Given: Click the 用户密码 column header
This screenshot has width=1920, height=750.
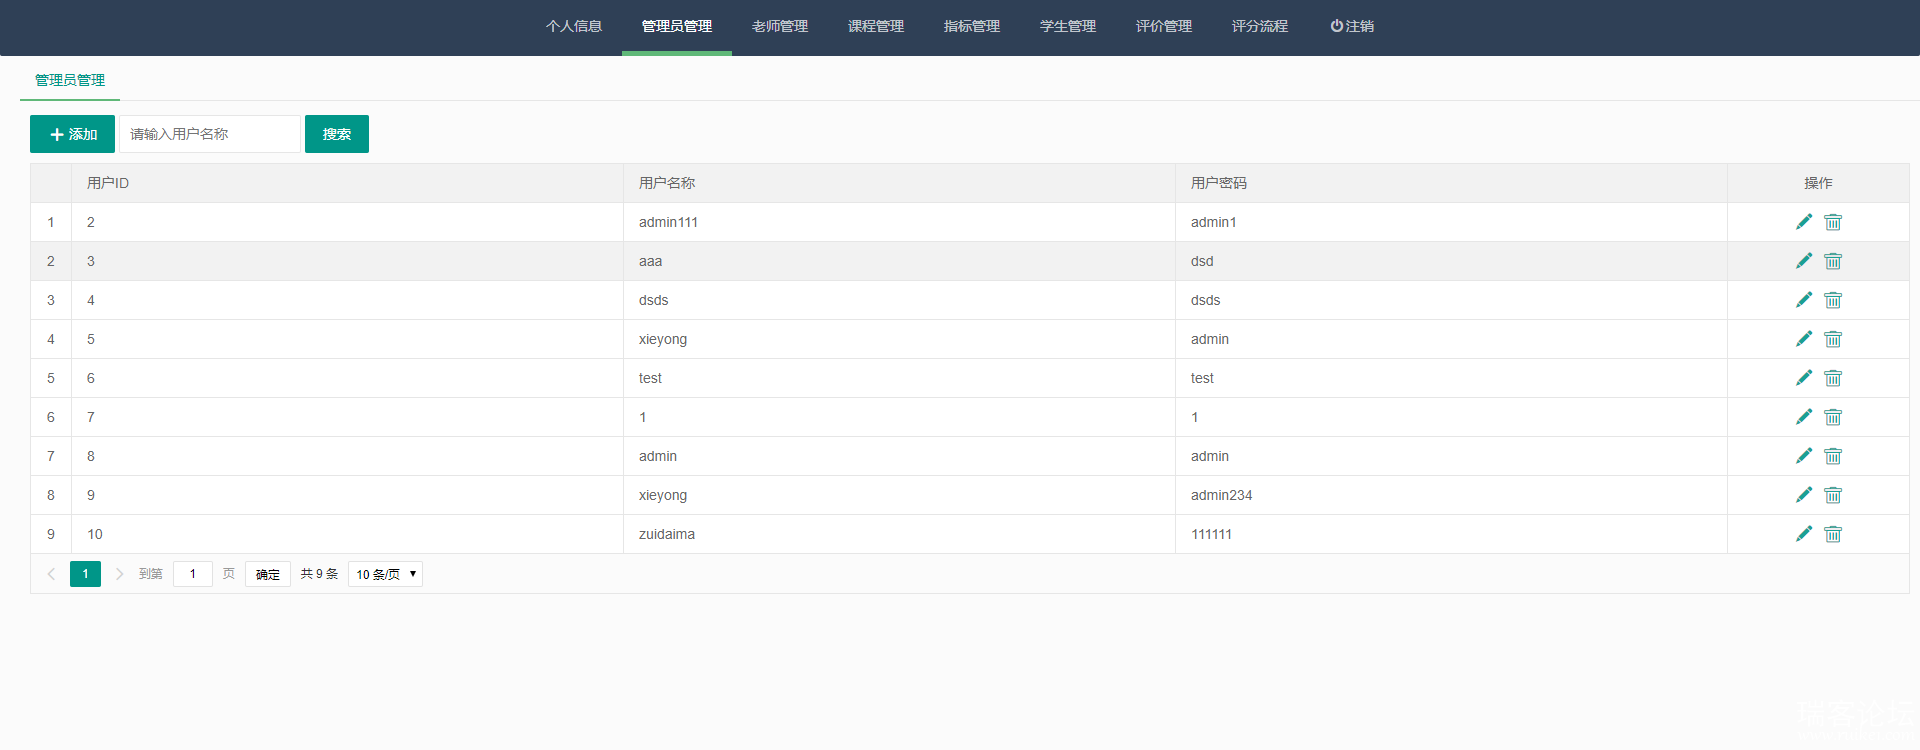Looking at the screenshot, I should click(x=1451, y=183).
